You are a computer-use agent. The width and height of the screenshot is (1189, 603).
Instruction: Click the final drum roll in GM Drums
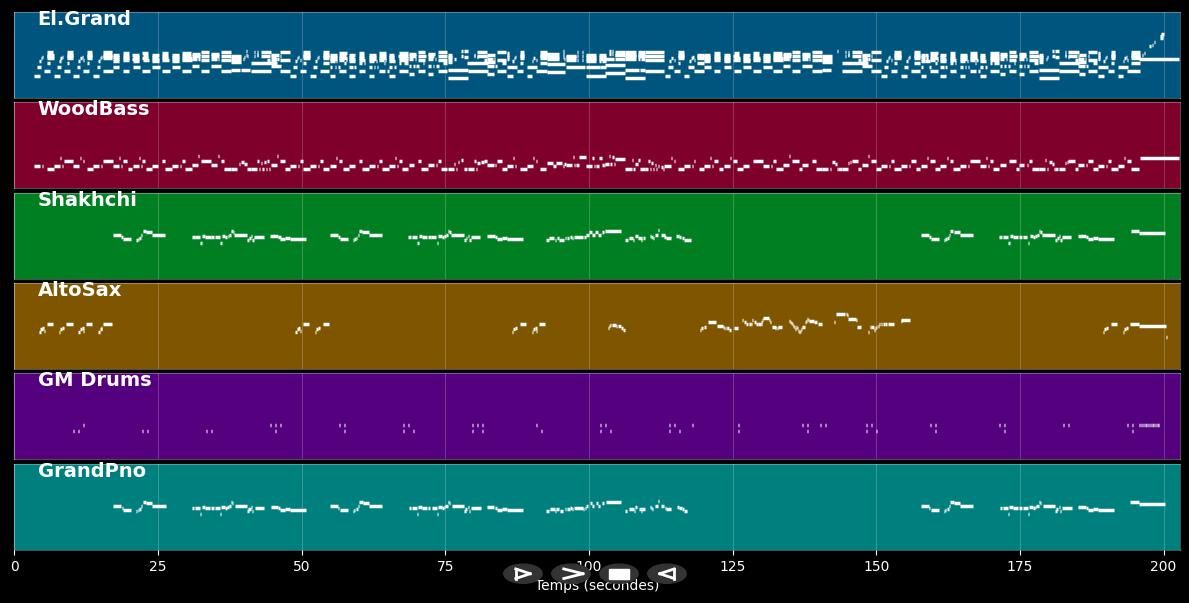(1149, 426)
